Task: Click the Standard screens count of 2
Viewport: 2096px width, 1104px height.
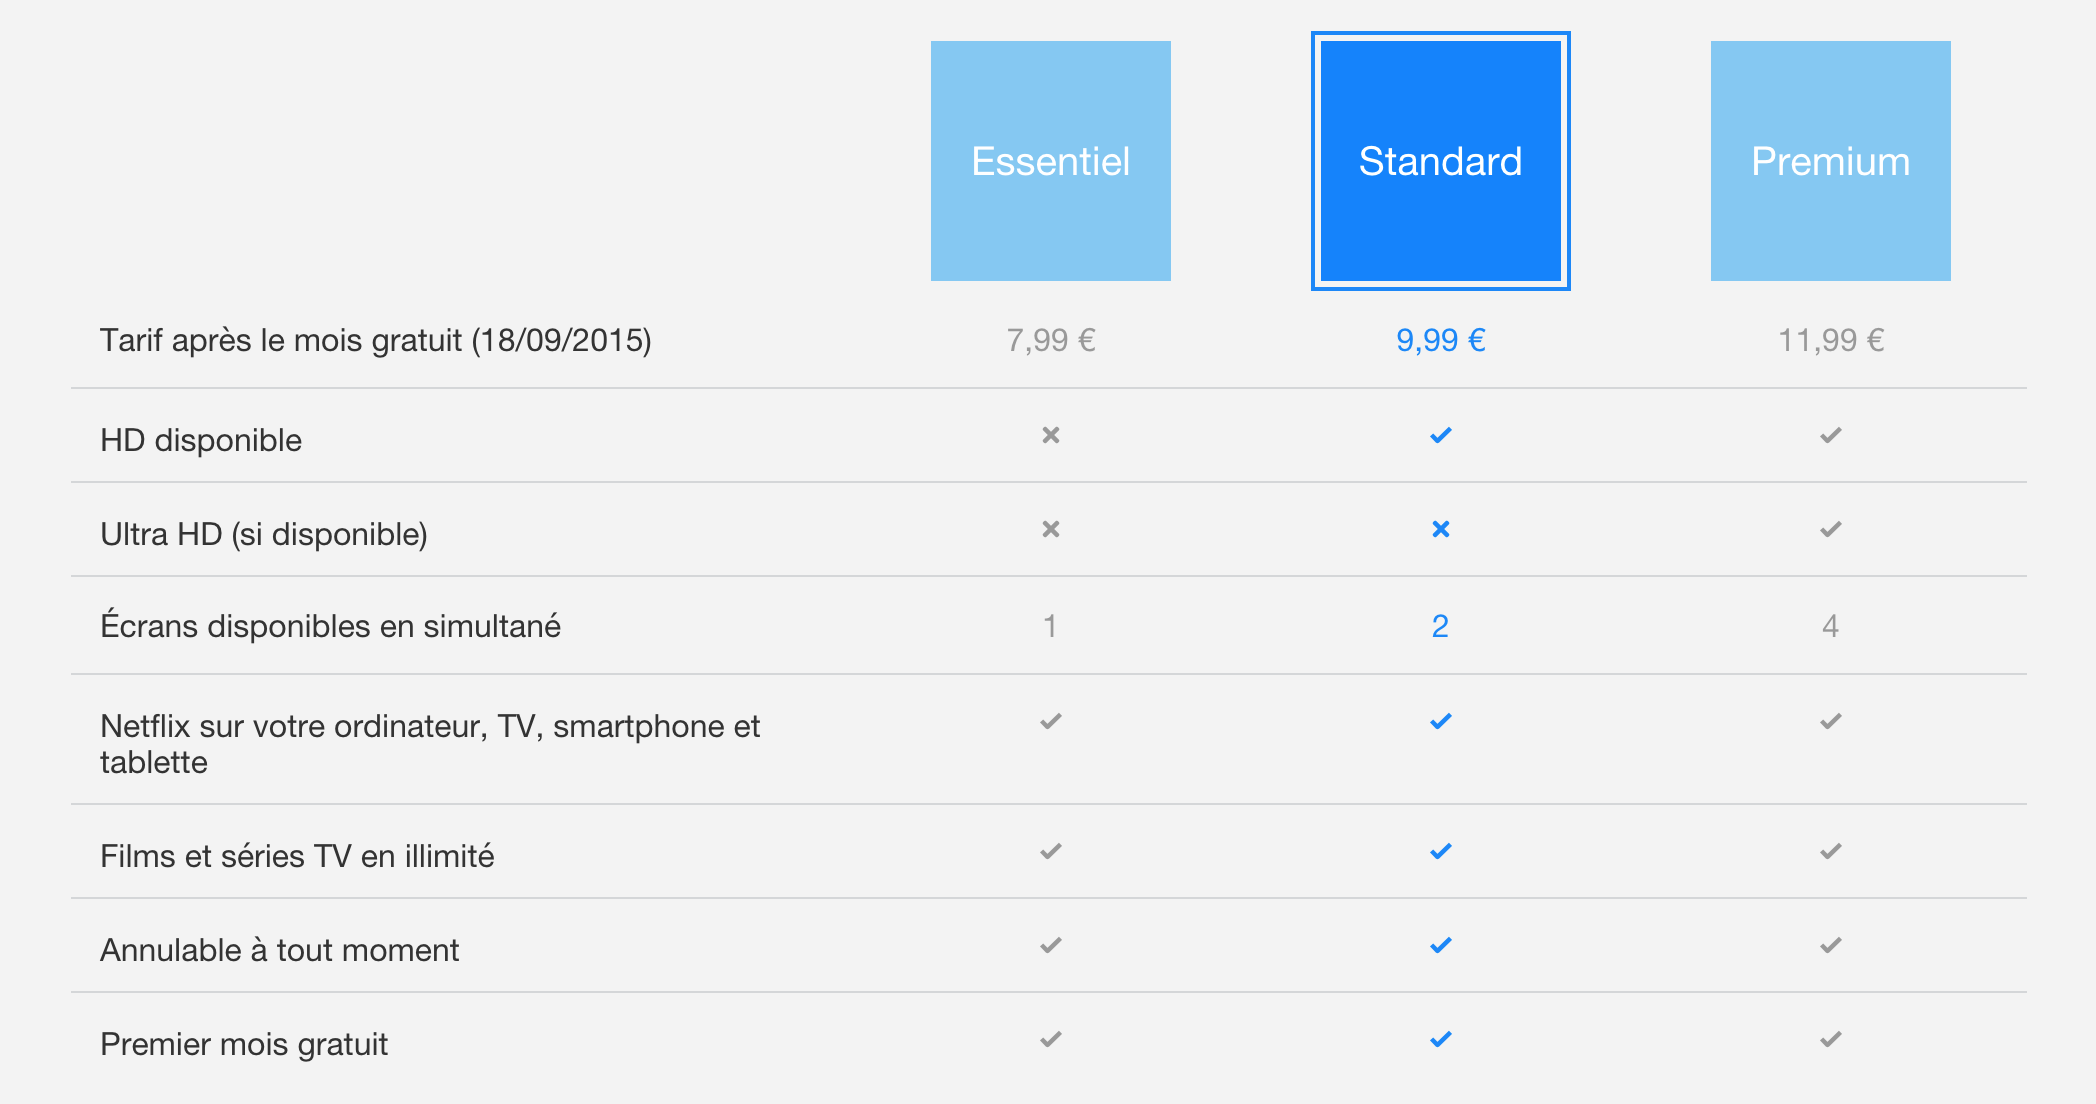Action: [x=1440, y=626]
